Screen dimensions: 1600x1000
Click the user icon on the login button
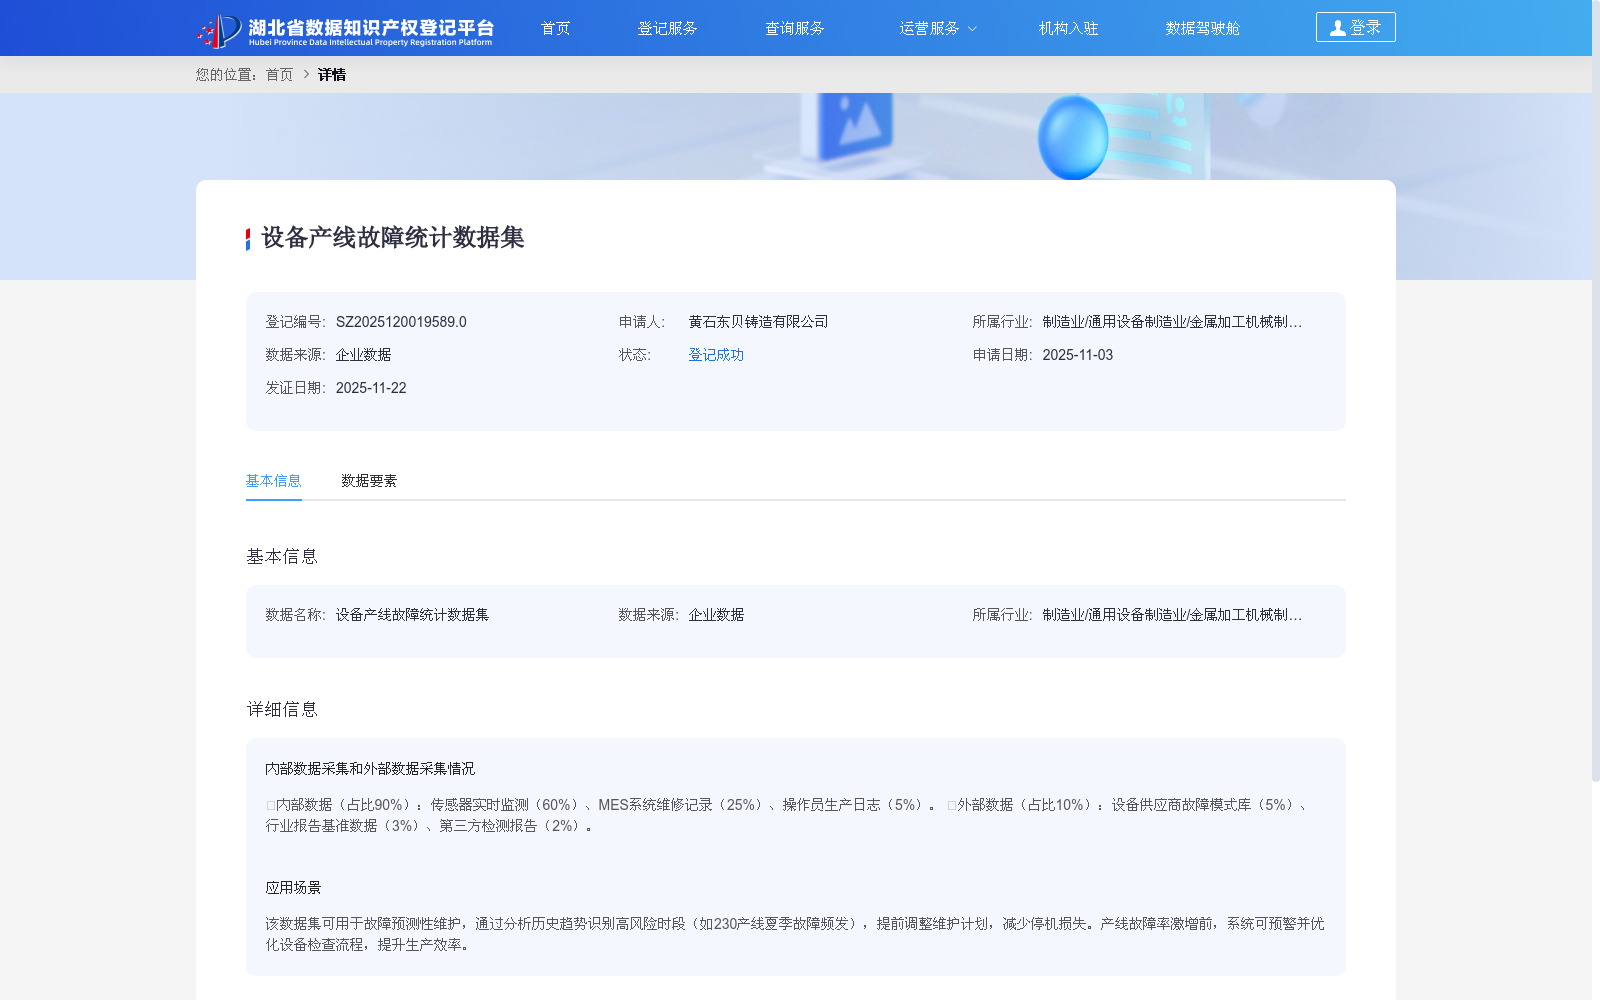[1337, 28]
